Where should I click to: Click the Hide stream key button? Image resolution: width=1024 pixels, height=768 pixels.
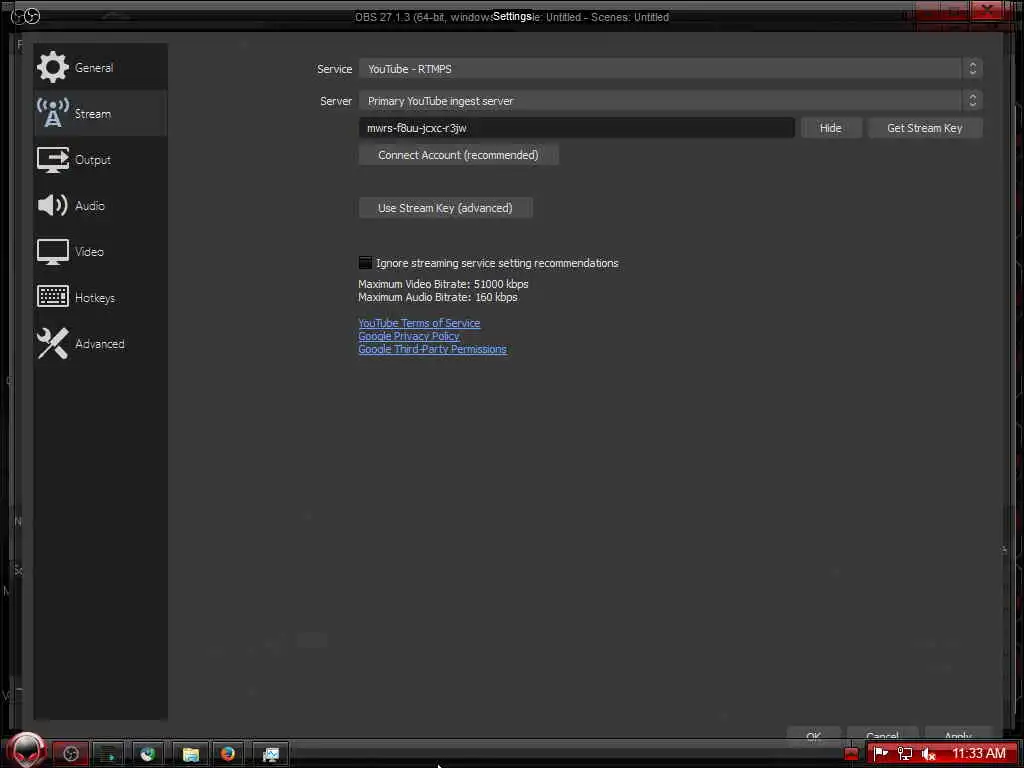point(831,128)
